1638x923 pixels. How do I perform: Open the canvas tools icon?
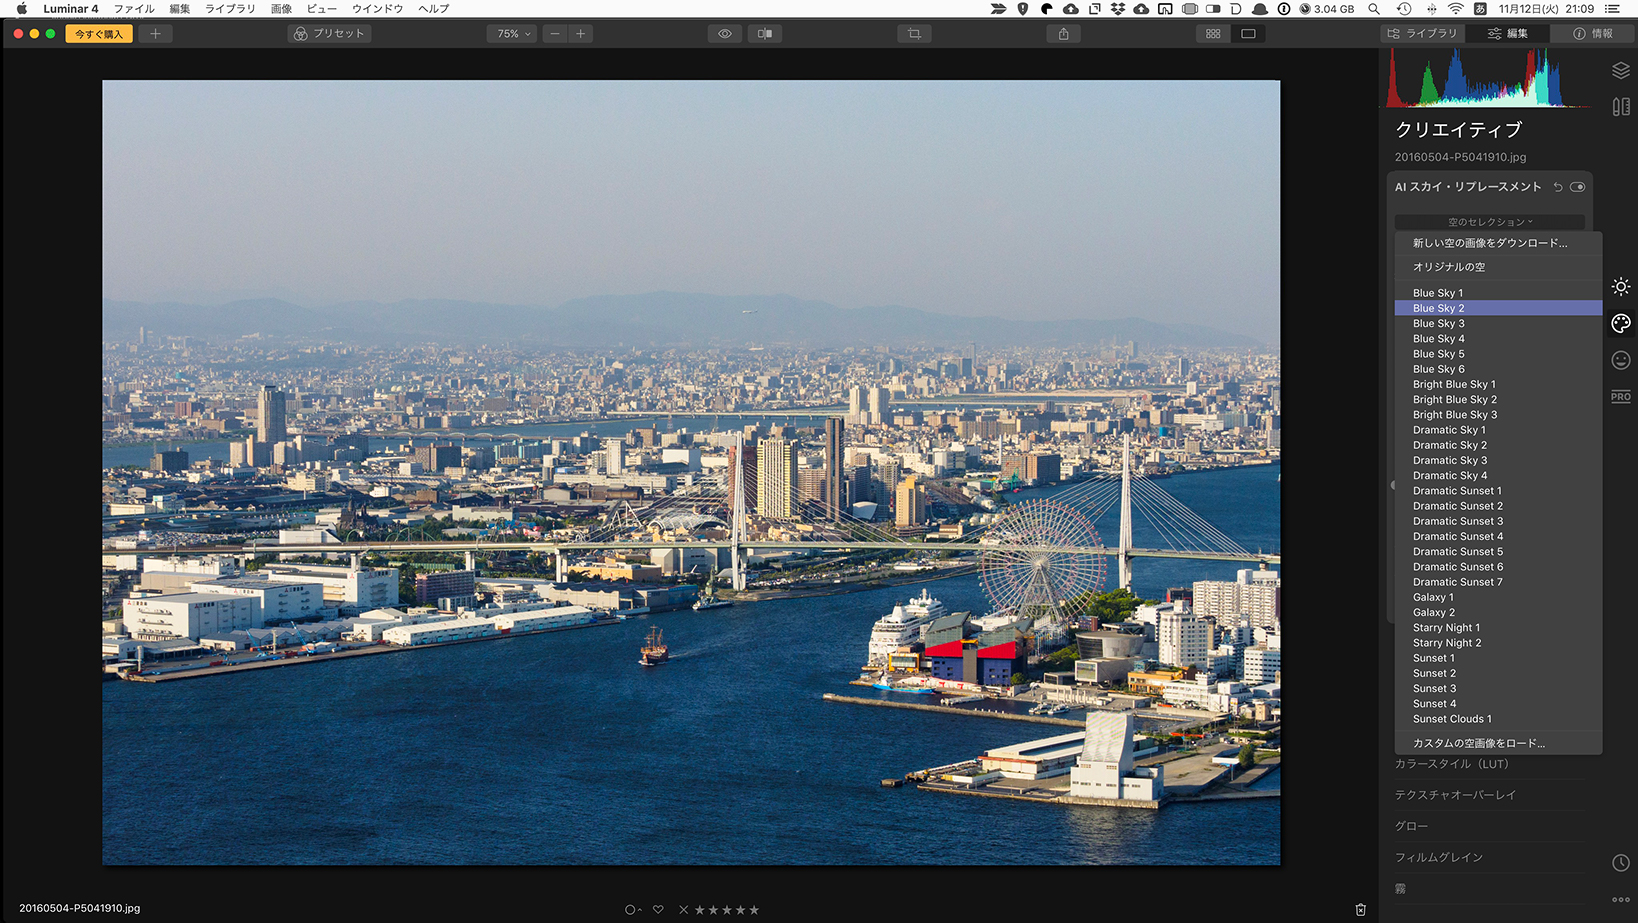(1621, 107)
